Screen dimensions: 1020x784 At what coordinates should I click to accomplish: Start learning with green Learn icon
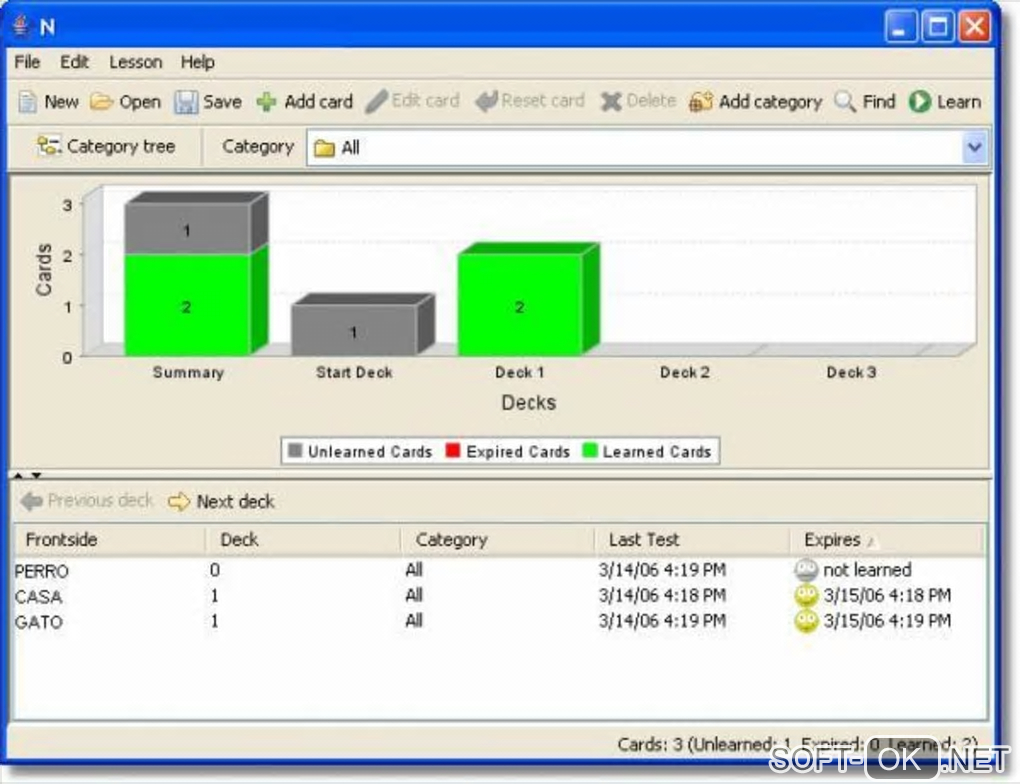[x=919, y=101]
